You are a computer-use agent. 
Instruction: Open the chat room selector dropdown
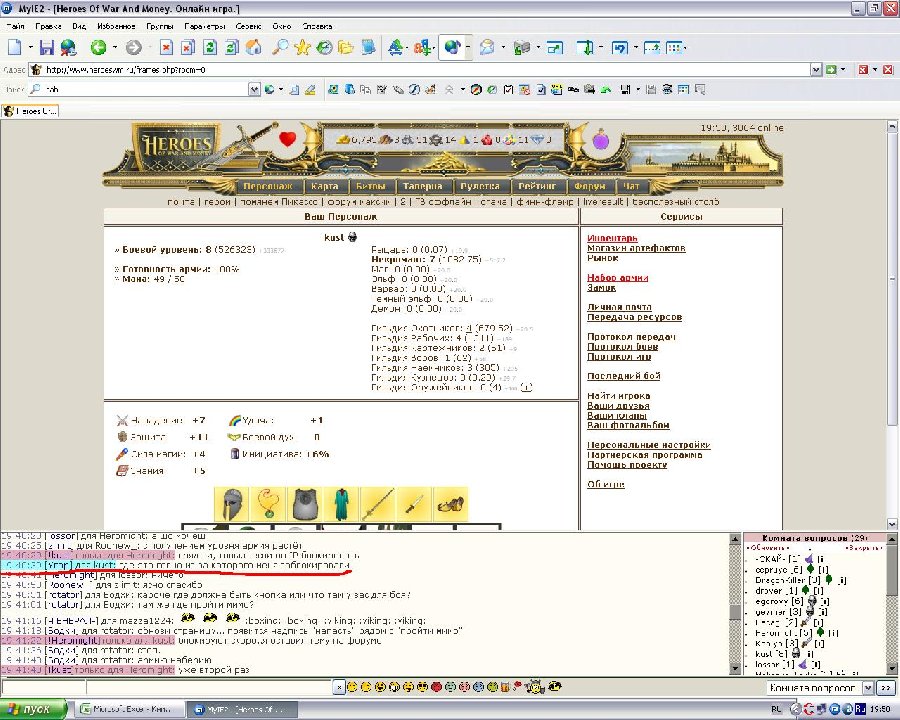[x=866, y=688]
